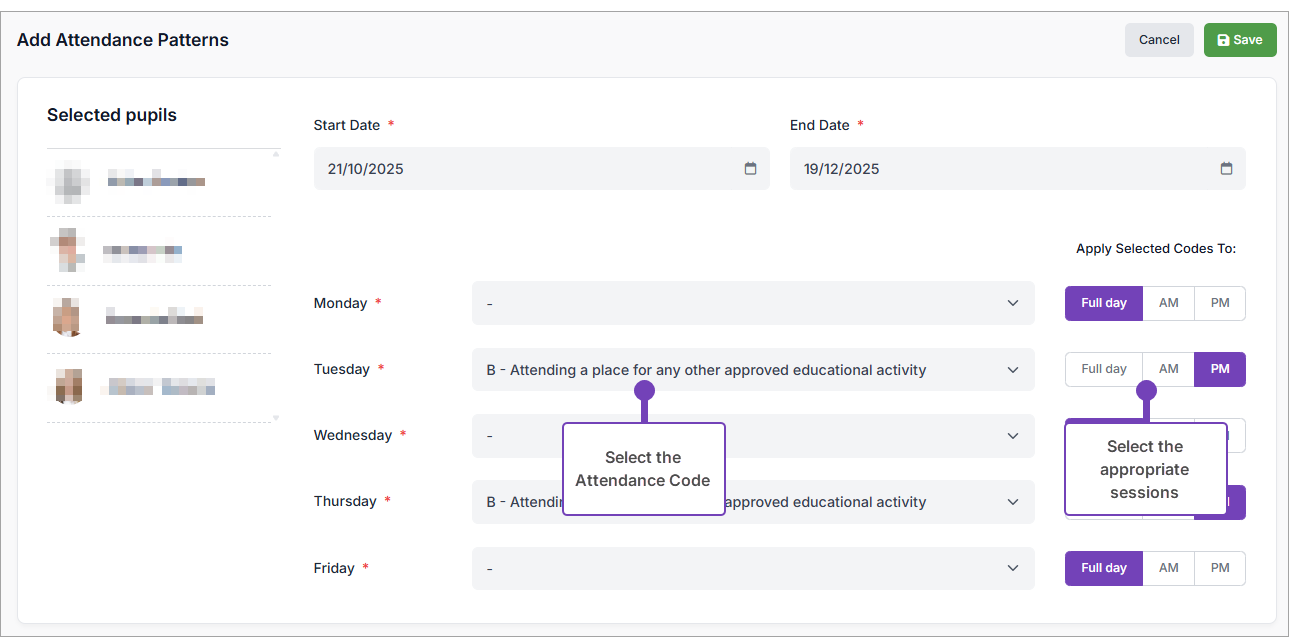Click the second pupil's avatar photo

67,250
